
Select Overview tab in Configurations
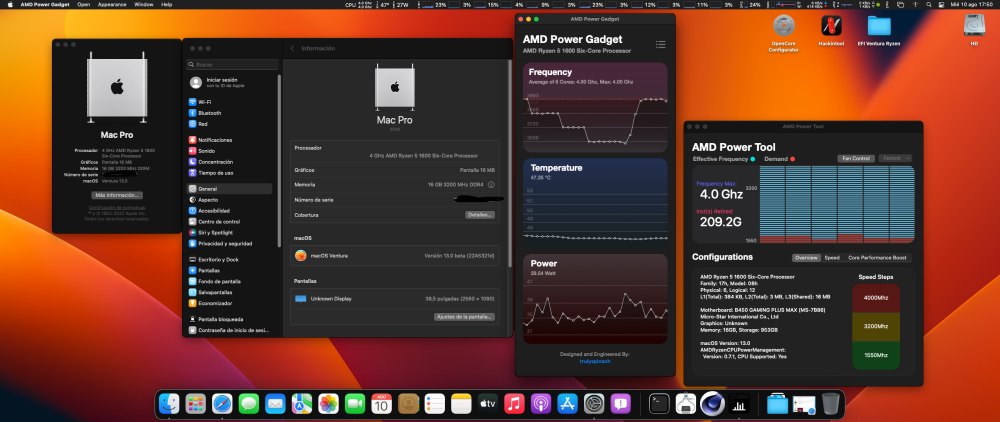(x=806, y=258)
